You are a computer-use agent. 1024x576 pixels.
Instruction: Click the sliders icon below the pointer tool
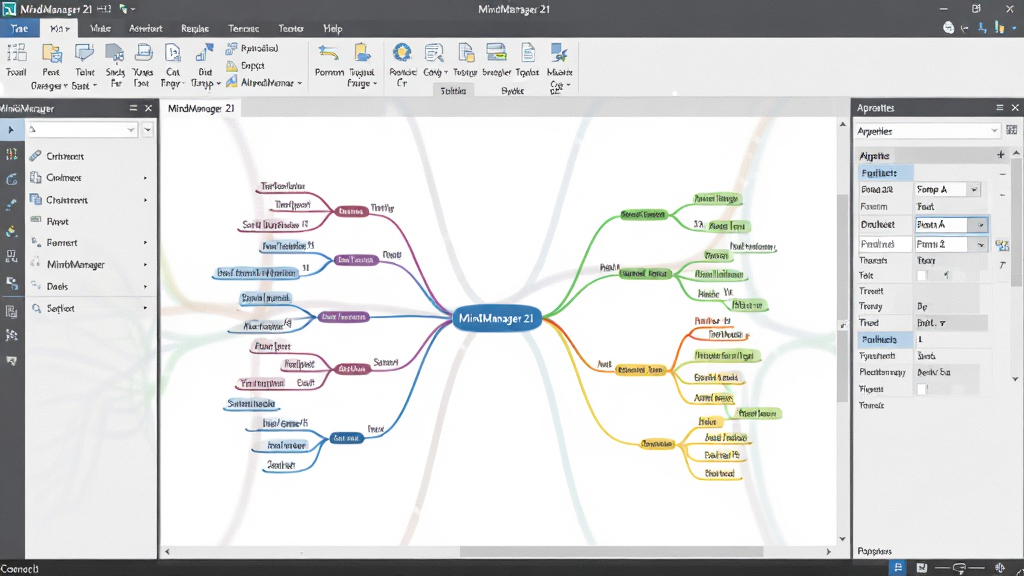coord(11,154)
